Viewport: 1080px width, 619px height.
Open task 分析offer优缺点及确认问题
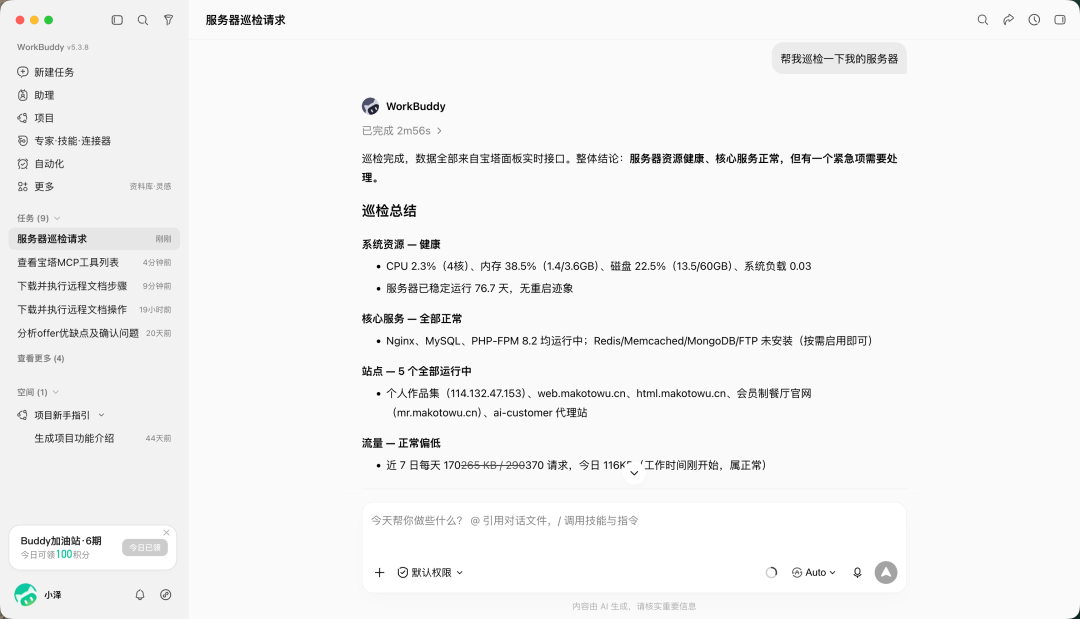pos(94,333)
